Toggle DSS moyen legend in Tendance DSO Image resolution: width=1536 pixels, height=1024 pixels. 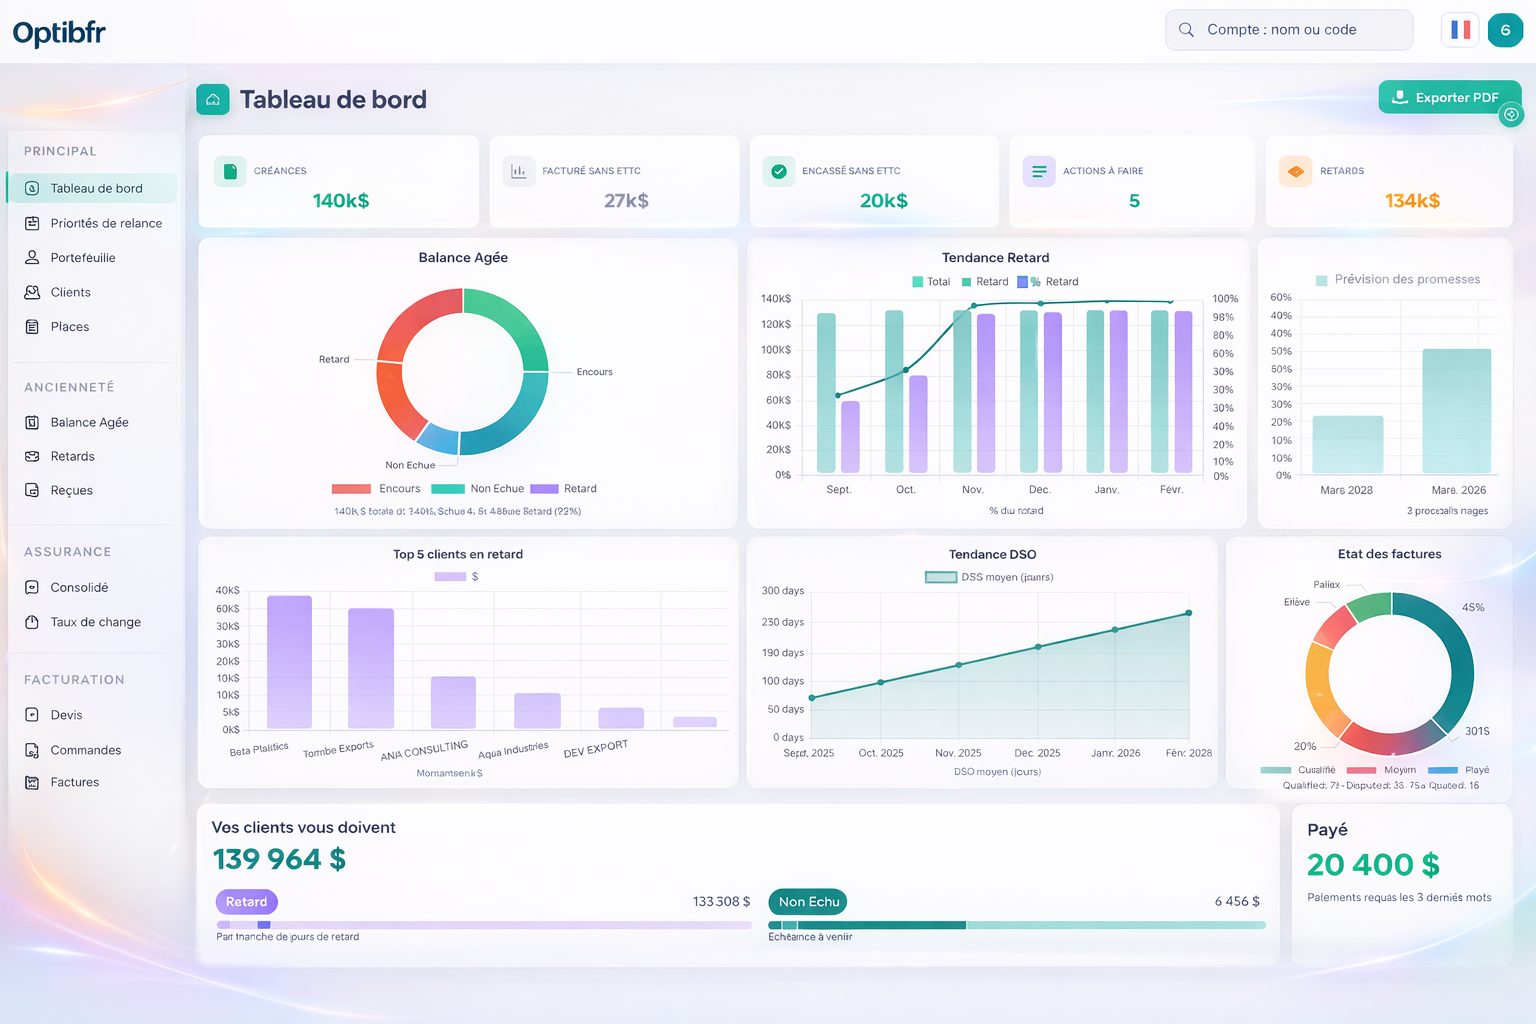[x=989, y=577]
